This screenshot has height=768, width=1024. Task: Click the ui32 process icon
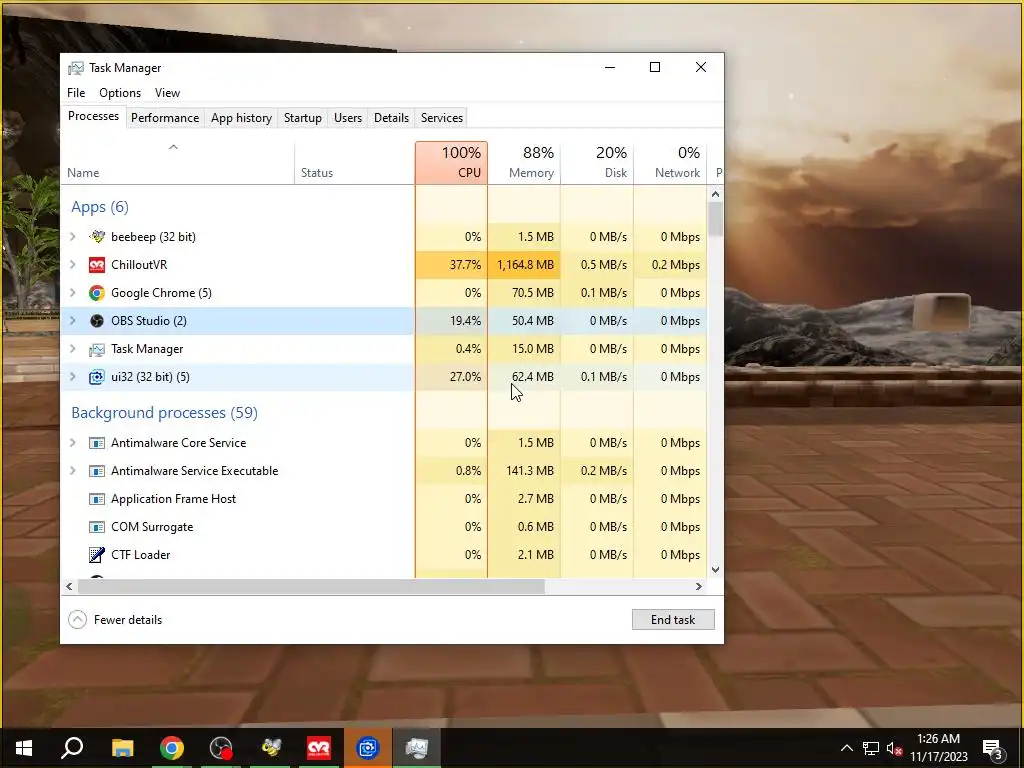pos(97,377)
